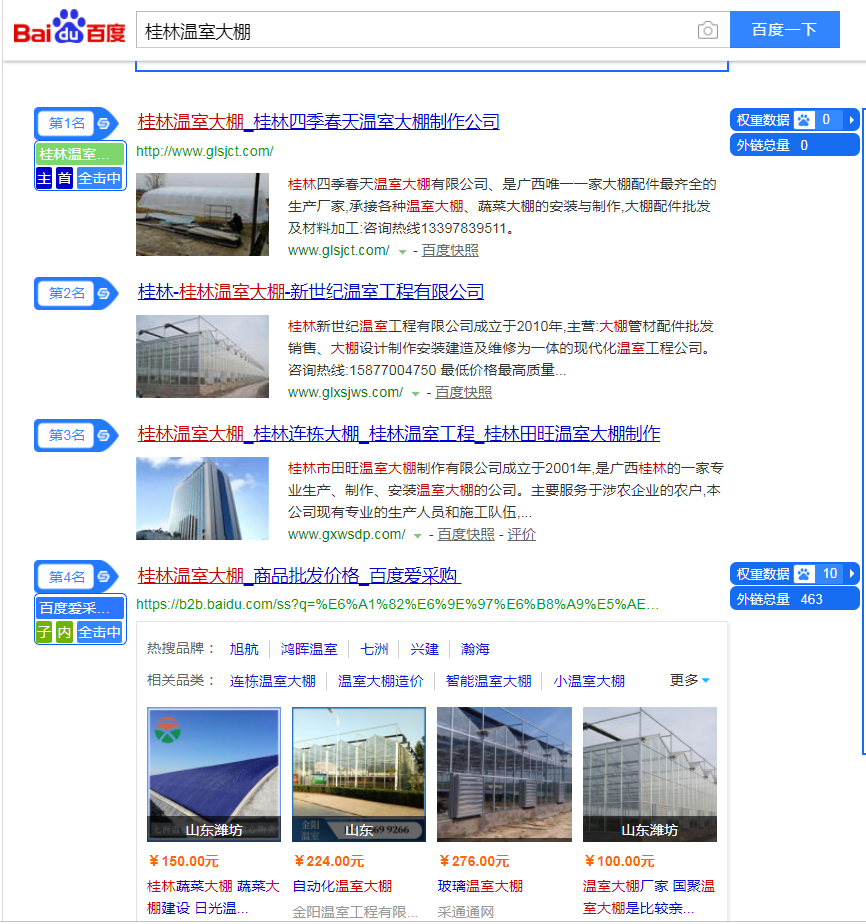Click supplier name 金阳温室工程有限...
Screen dimensions: 866x924
point(355,912)
